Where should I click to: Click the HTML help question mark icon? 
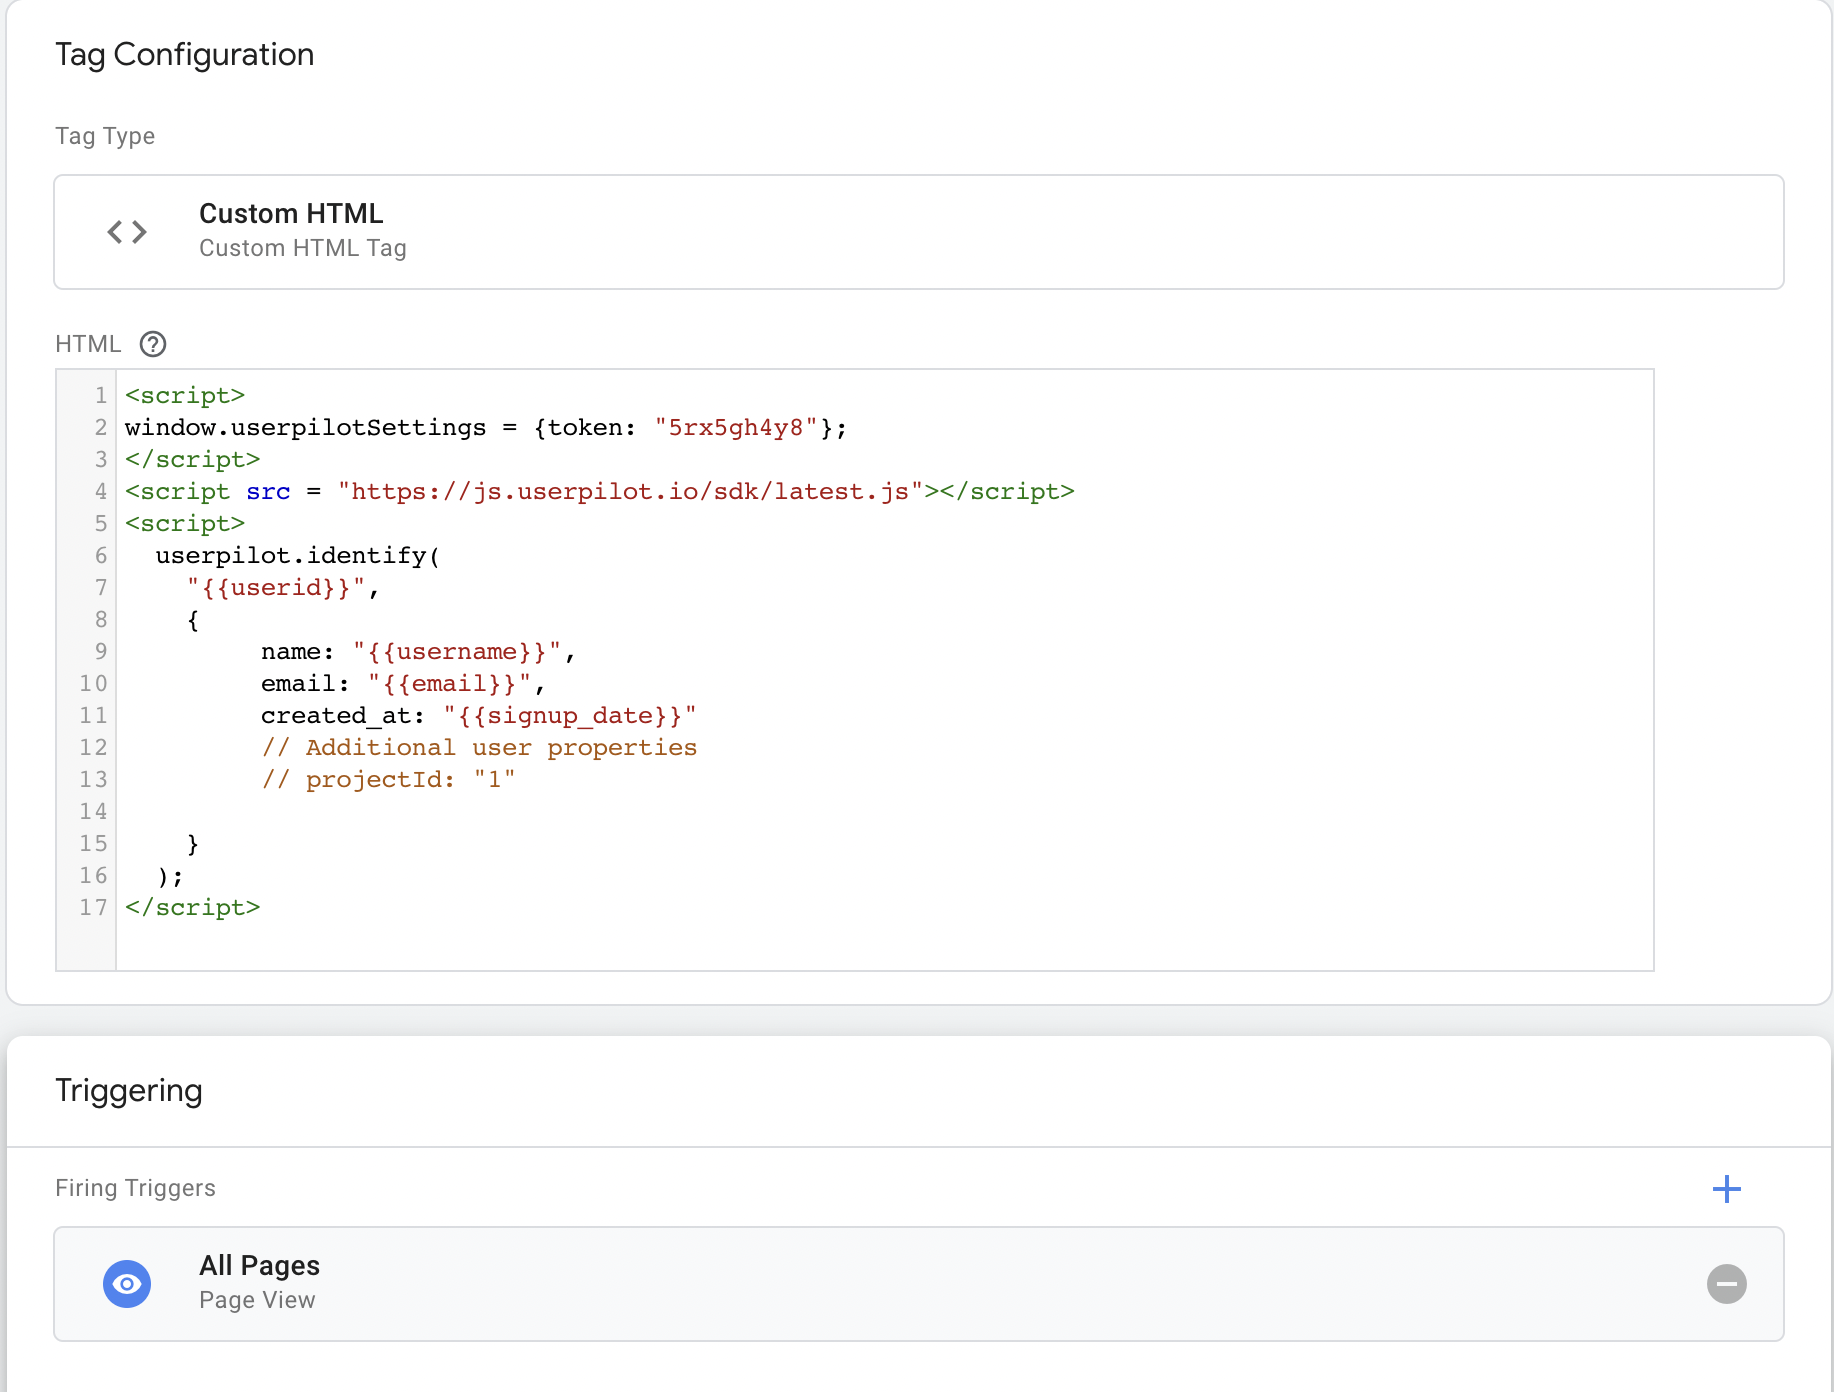[153, 344]
